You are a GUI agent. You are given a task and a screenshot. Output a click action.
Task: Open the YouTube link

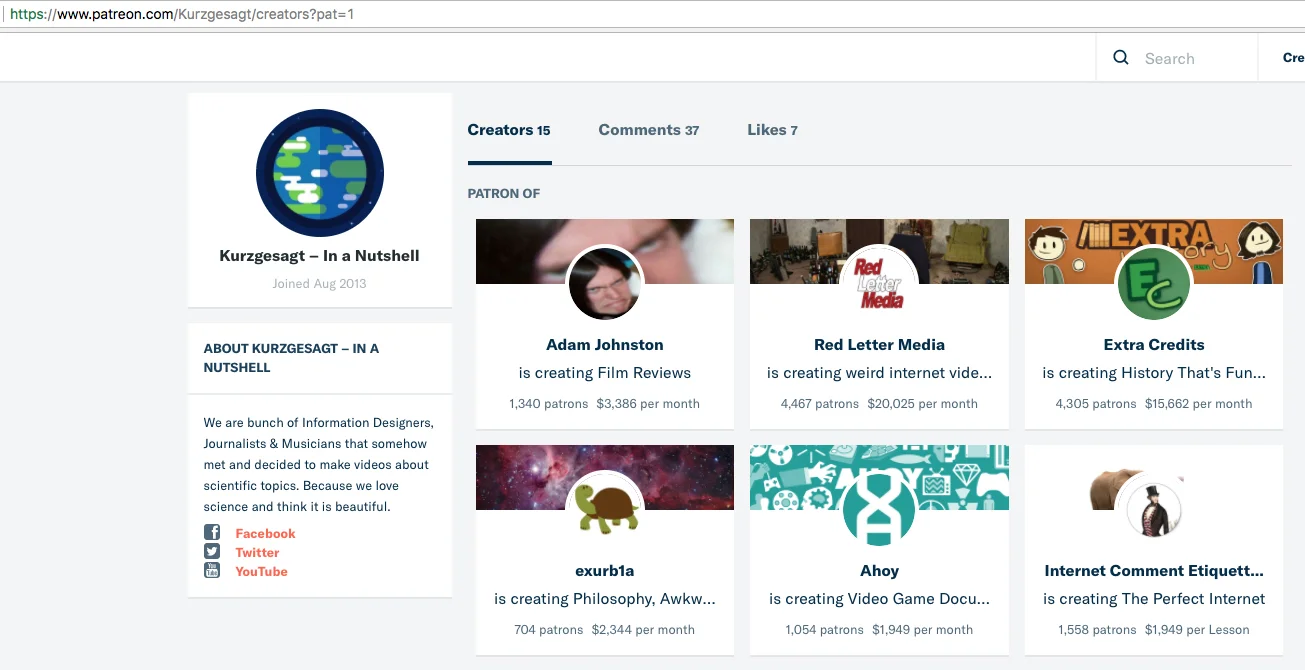[x=261, y=571]
